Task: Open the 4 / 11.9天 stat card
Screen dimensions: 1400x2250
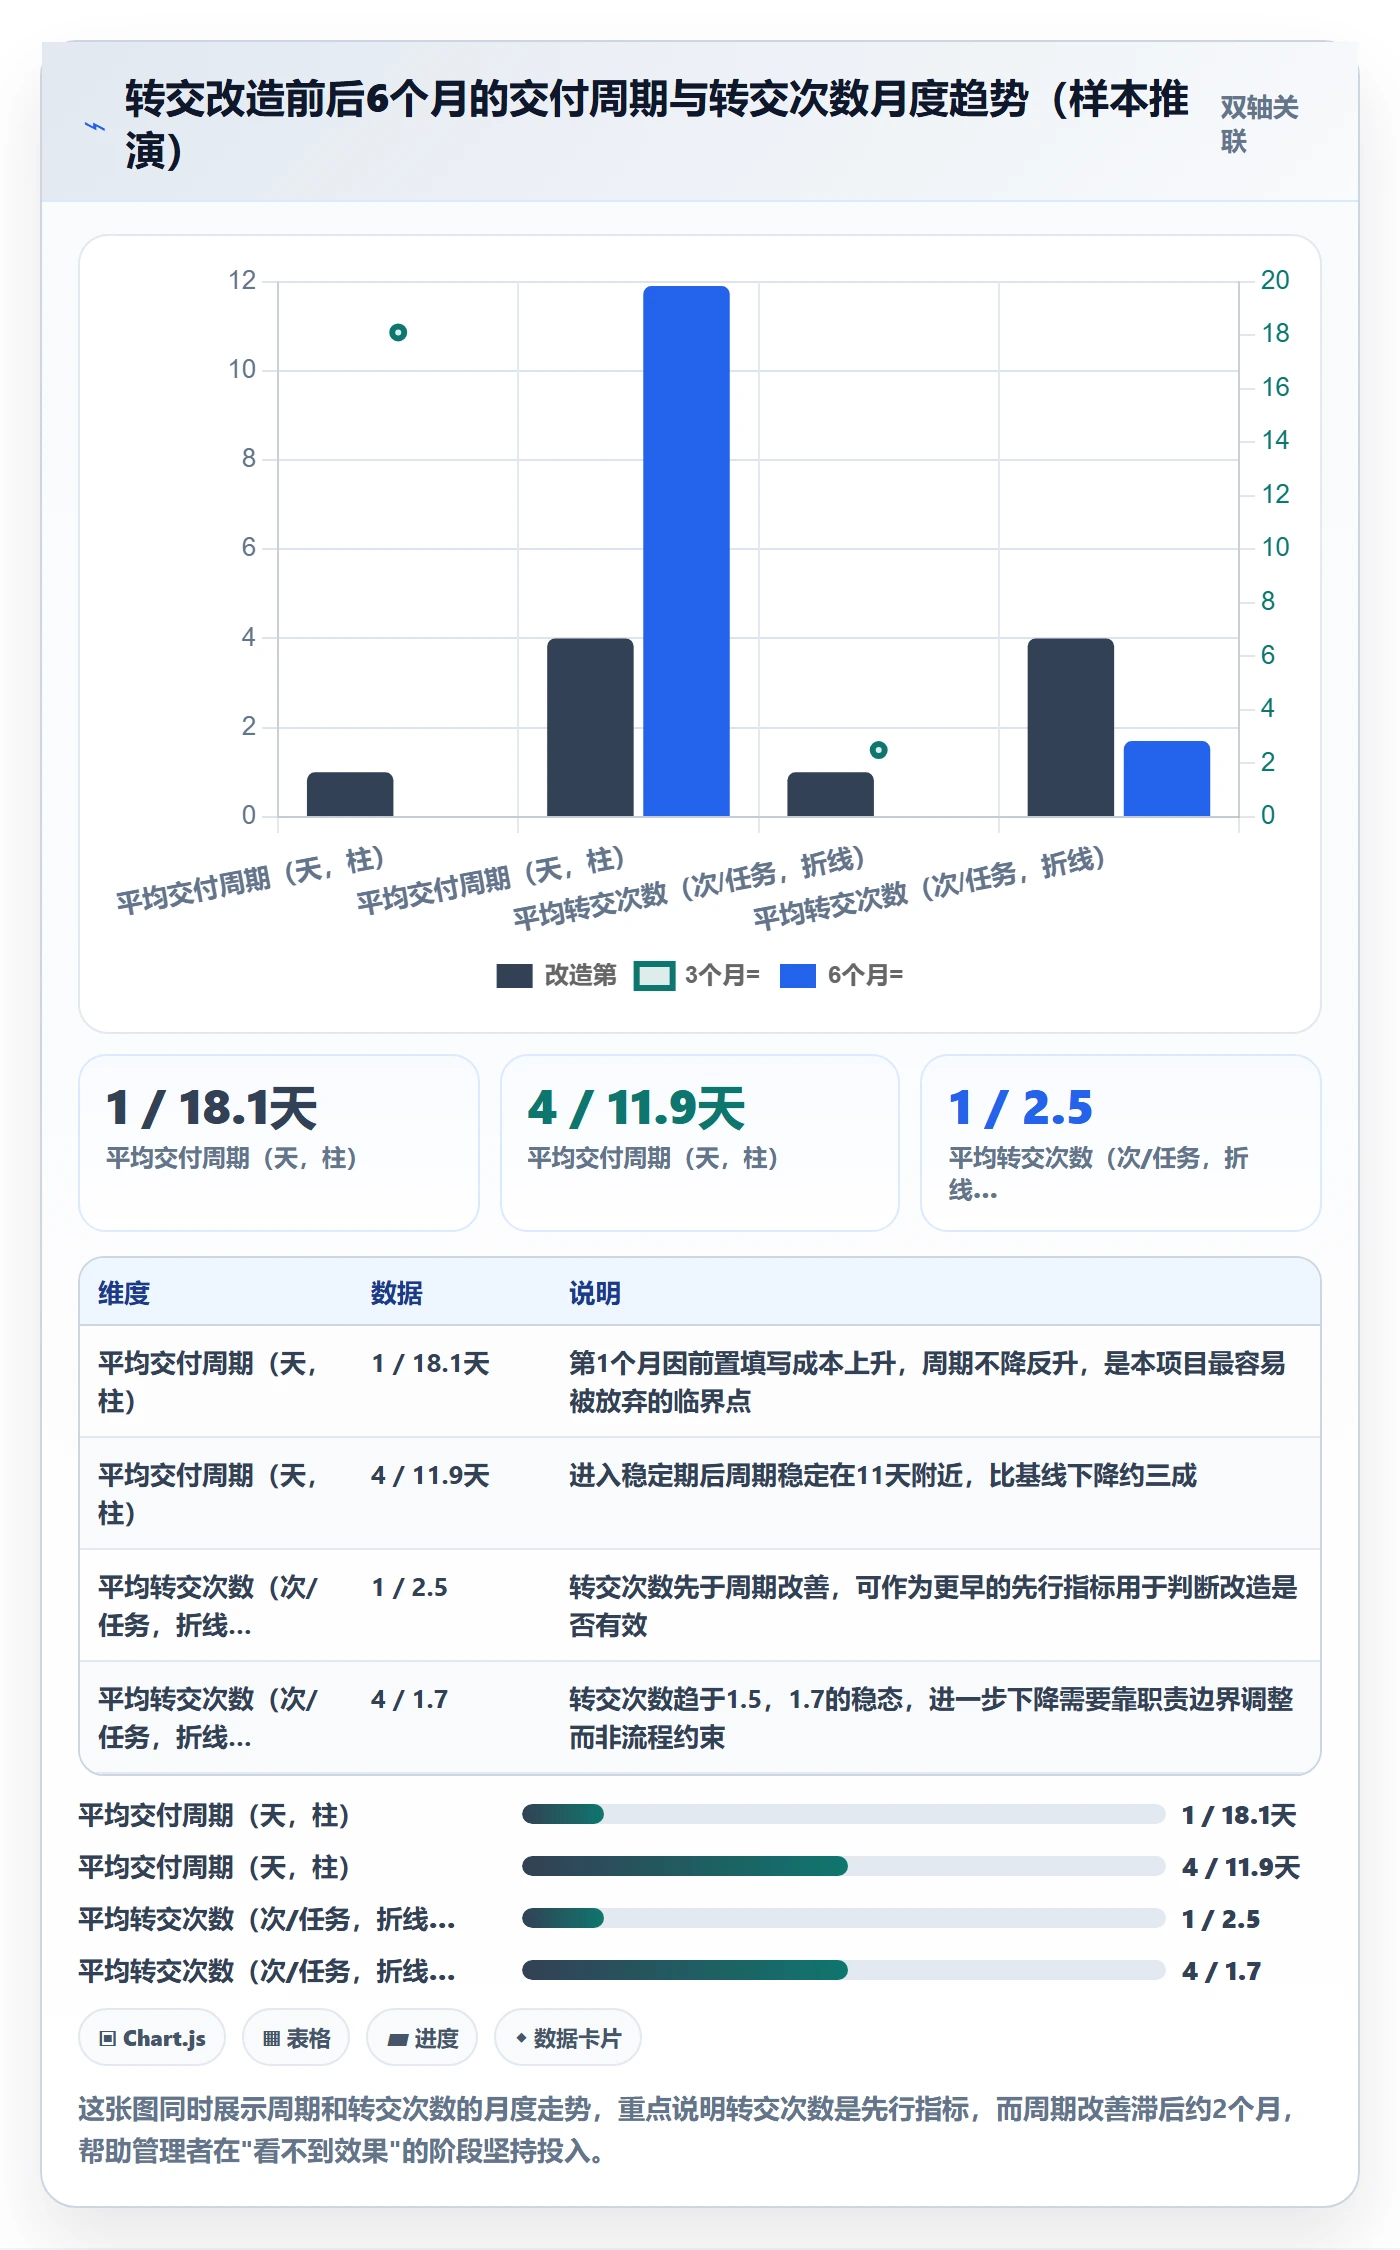Action: click(x=700, y=1143)
